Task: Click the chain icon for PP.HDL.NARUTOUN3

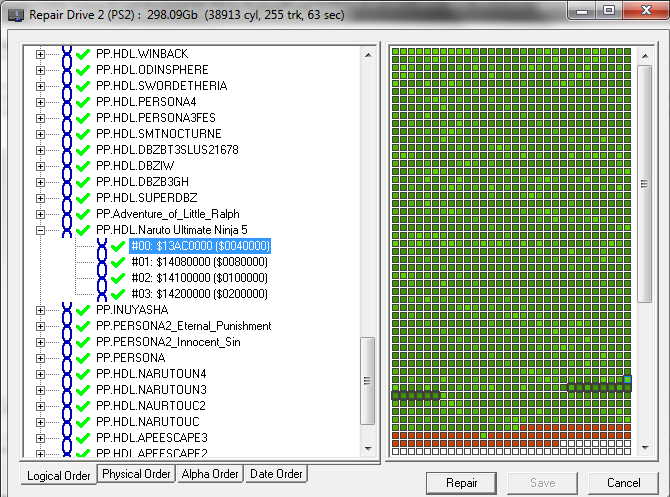Action: click(67, 390)
